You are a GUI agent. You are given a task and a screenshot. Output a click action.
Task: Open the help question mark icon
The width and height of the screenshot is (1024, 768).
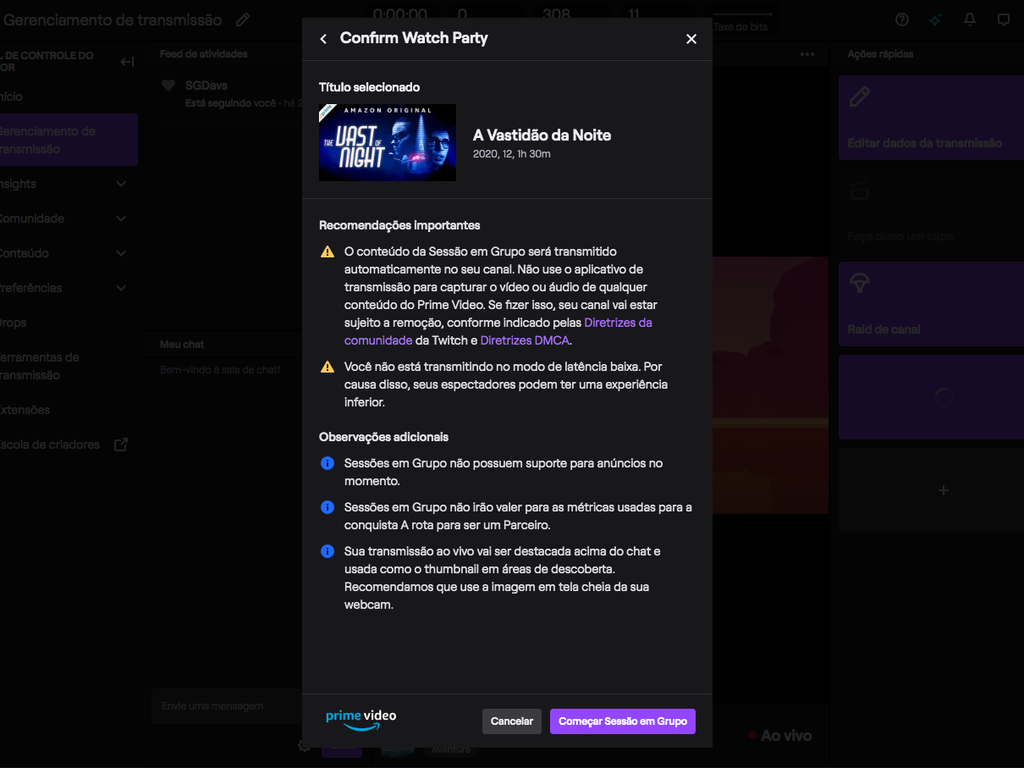tap(902, 20)
